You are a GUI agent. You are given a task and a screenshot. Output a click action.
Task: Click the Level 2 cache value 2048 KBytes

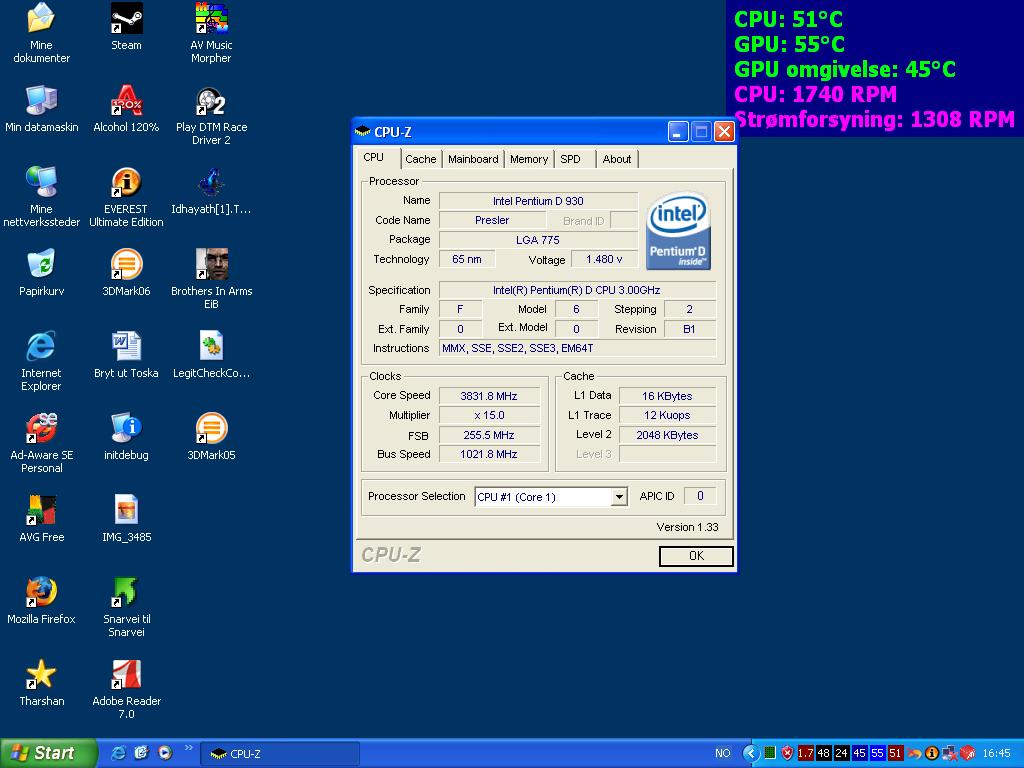tap(667, 435)
